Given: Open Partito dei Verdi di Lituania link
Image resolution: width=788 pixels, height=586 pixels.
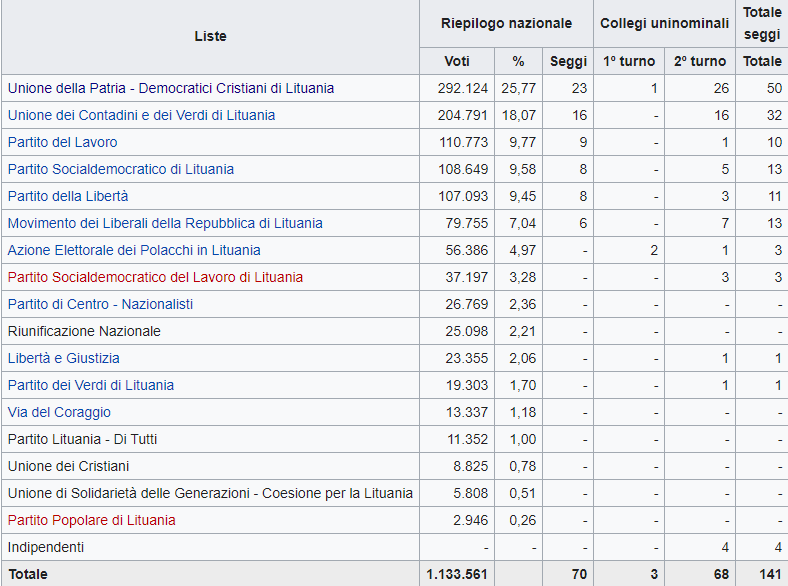Looking at the screenshot, I should coord(90,385).
